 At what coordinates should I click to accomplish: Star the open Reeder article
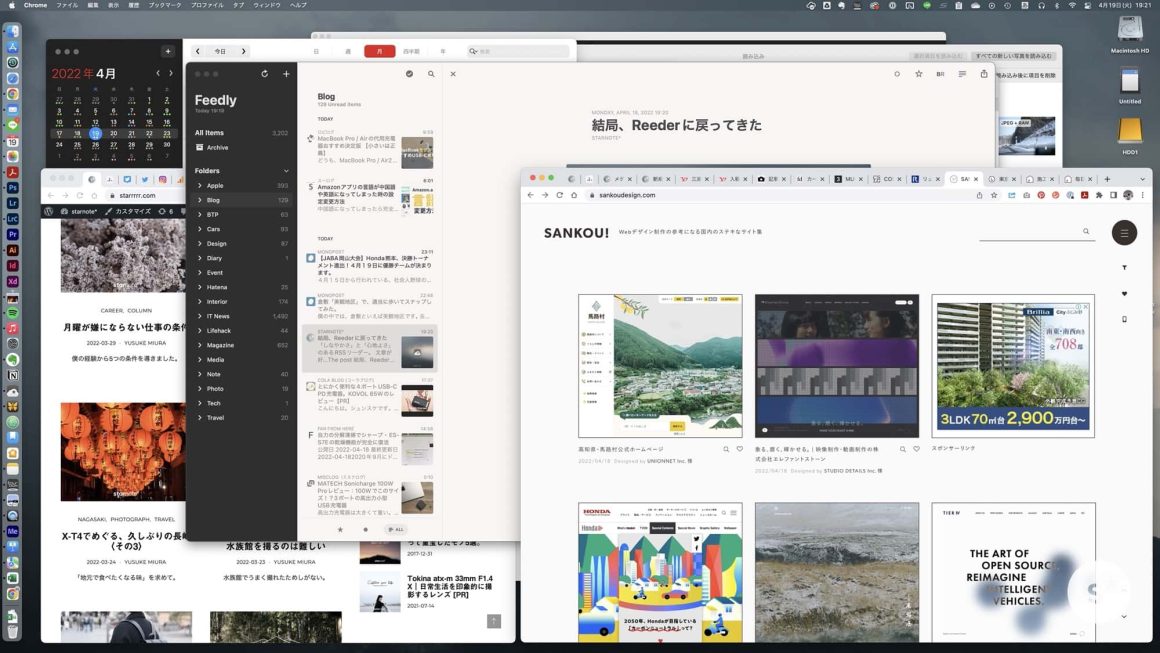click(x=918, y=74)
